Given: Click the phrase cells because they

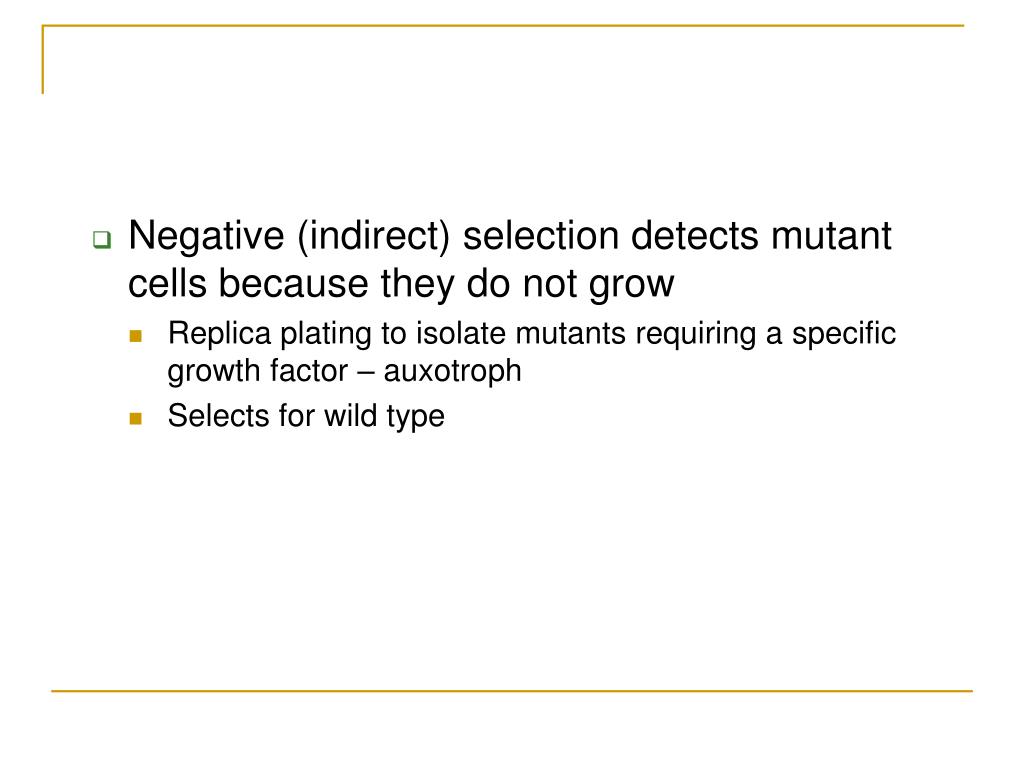Looking at the screenshot, I should [x=291, y=284].
